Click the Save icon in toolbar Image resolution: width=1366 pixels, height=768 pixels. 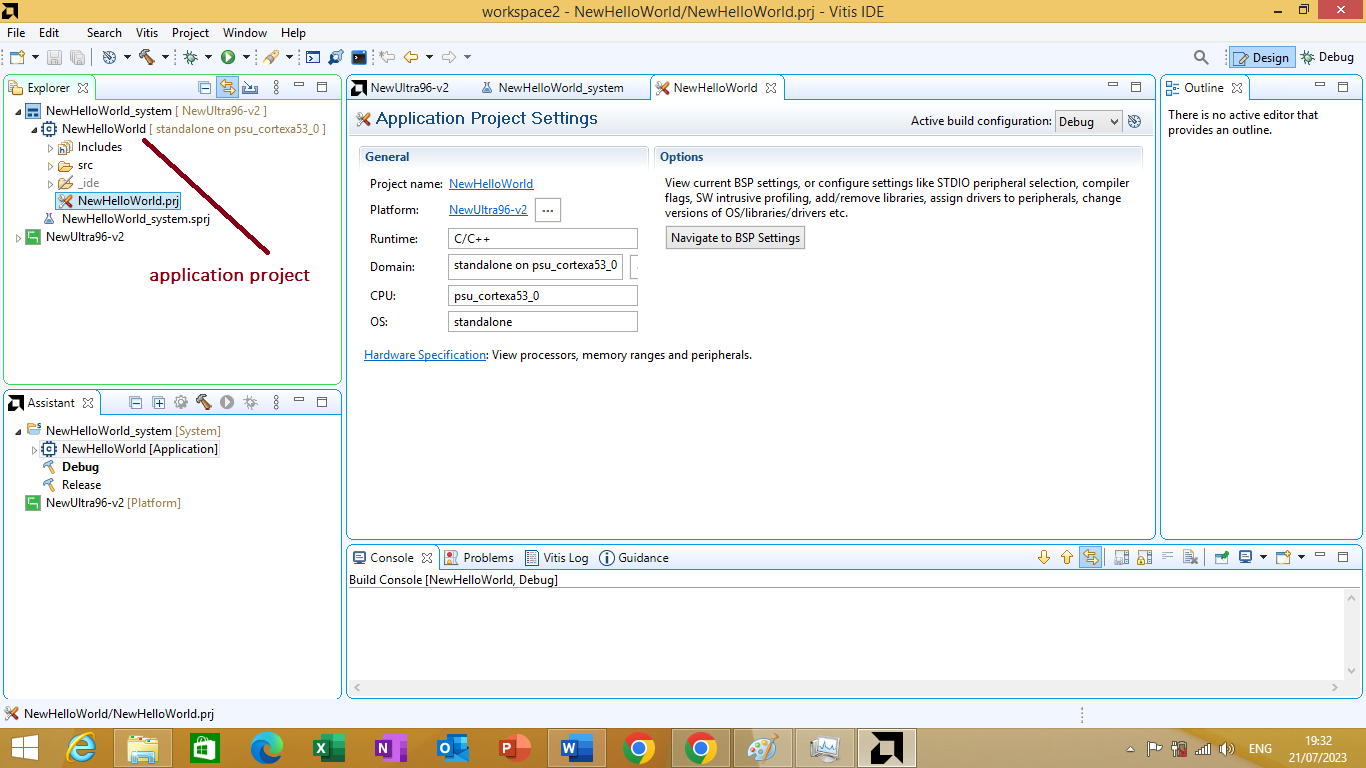(55, 57)
